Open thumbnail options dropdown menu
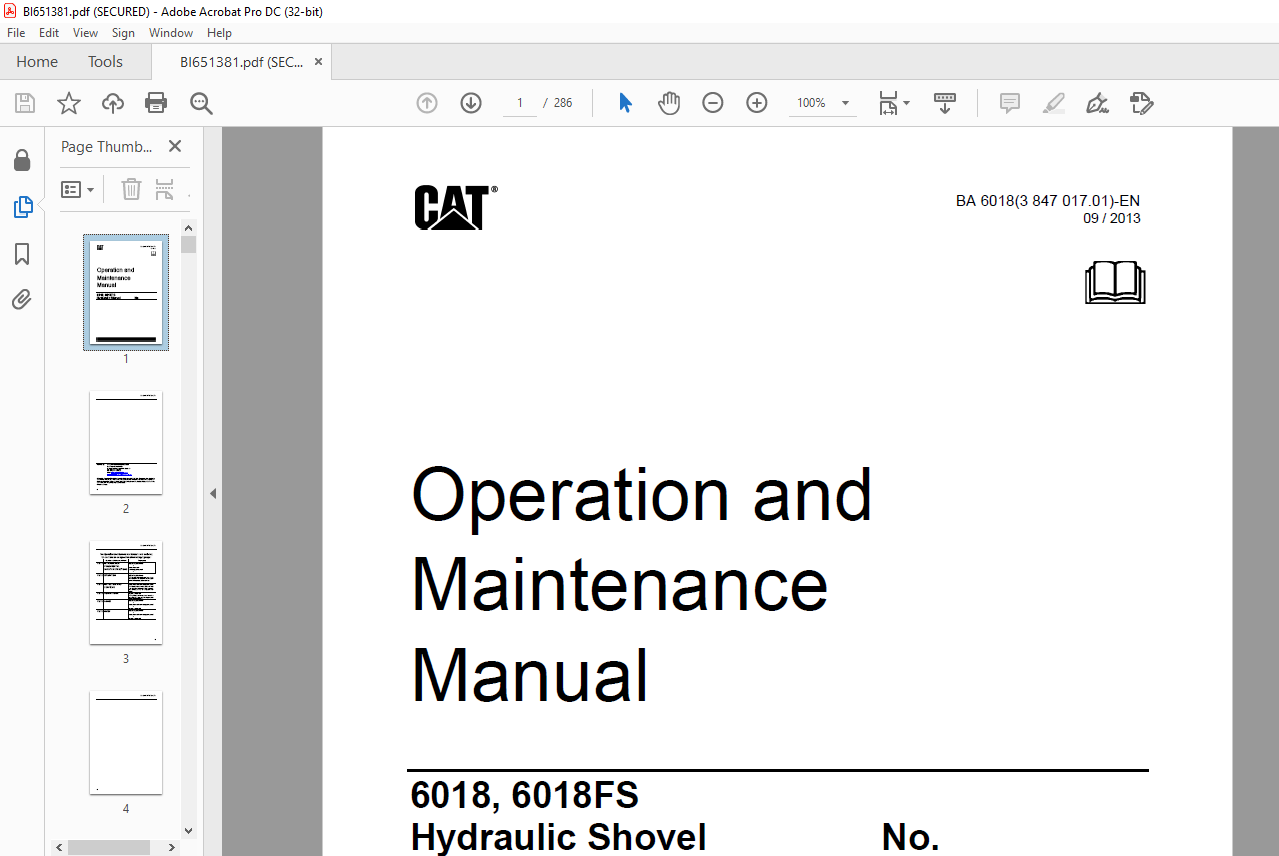This screenshot has width=1279, height=856. coord(78,189)
